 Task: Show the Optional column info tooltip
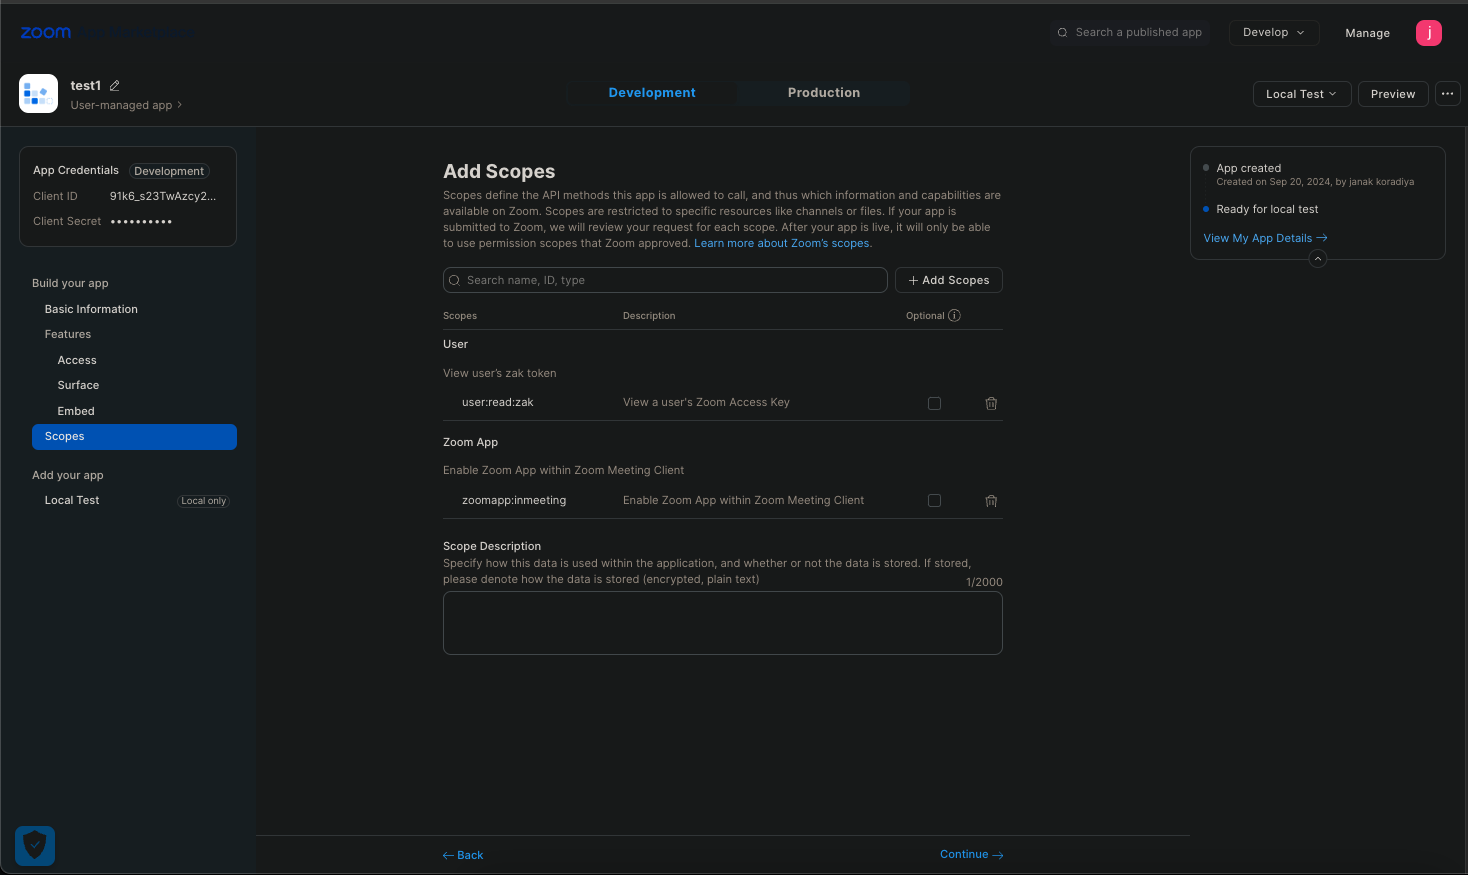tap(954, 316)
